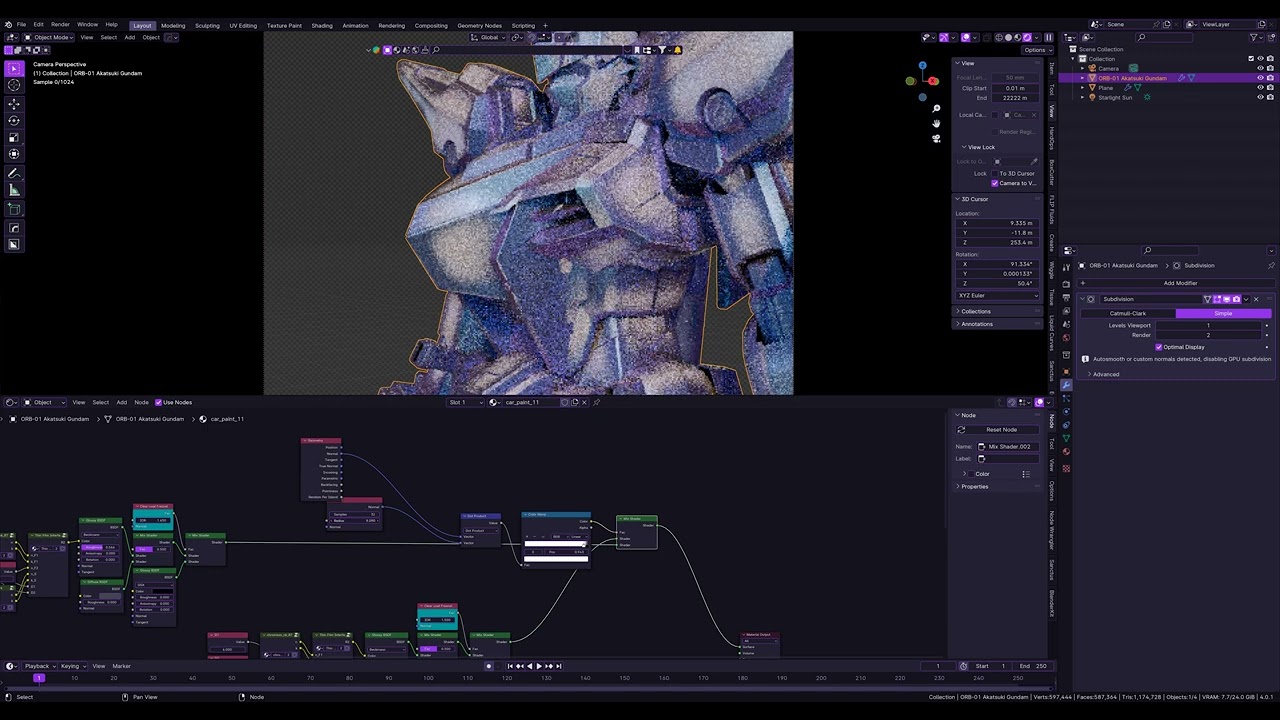
Task: Open the XYZ Euler rotation mode dropdown
Action: click(x=997, y=295)
